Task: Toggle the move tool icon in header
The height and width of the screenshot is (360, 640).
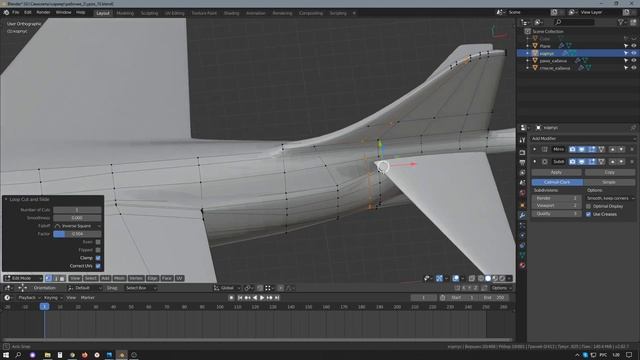Action: [22, 288]
